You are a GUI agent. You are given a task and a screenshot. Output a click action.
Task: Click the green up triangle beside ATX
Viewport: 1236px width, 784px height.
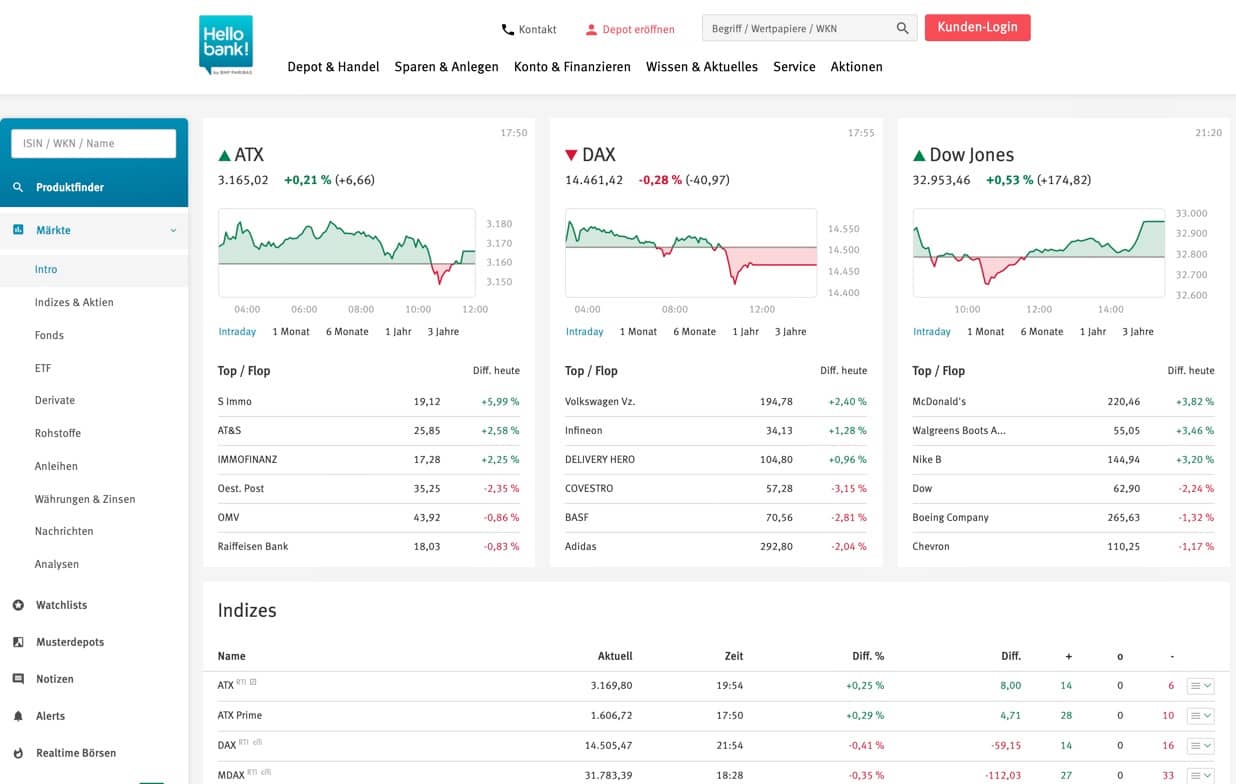tap(224, 156)
